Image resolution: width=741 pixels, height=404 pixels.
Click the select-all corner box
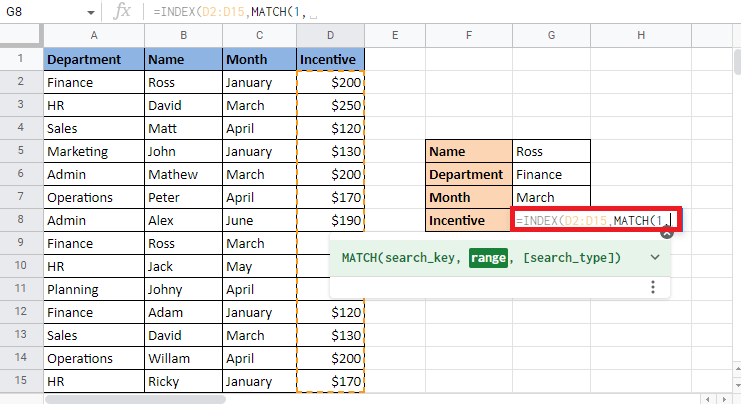coord(20,36)
